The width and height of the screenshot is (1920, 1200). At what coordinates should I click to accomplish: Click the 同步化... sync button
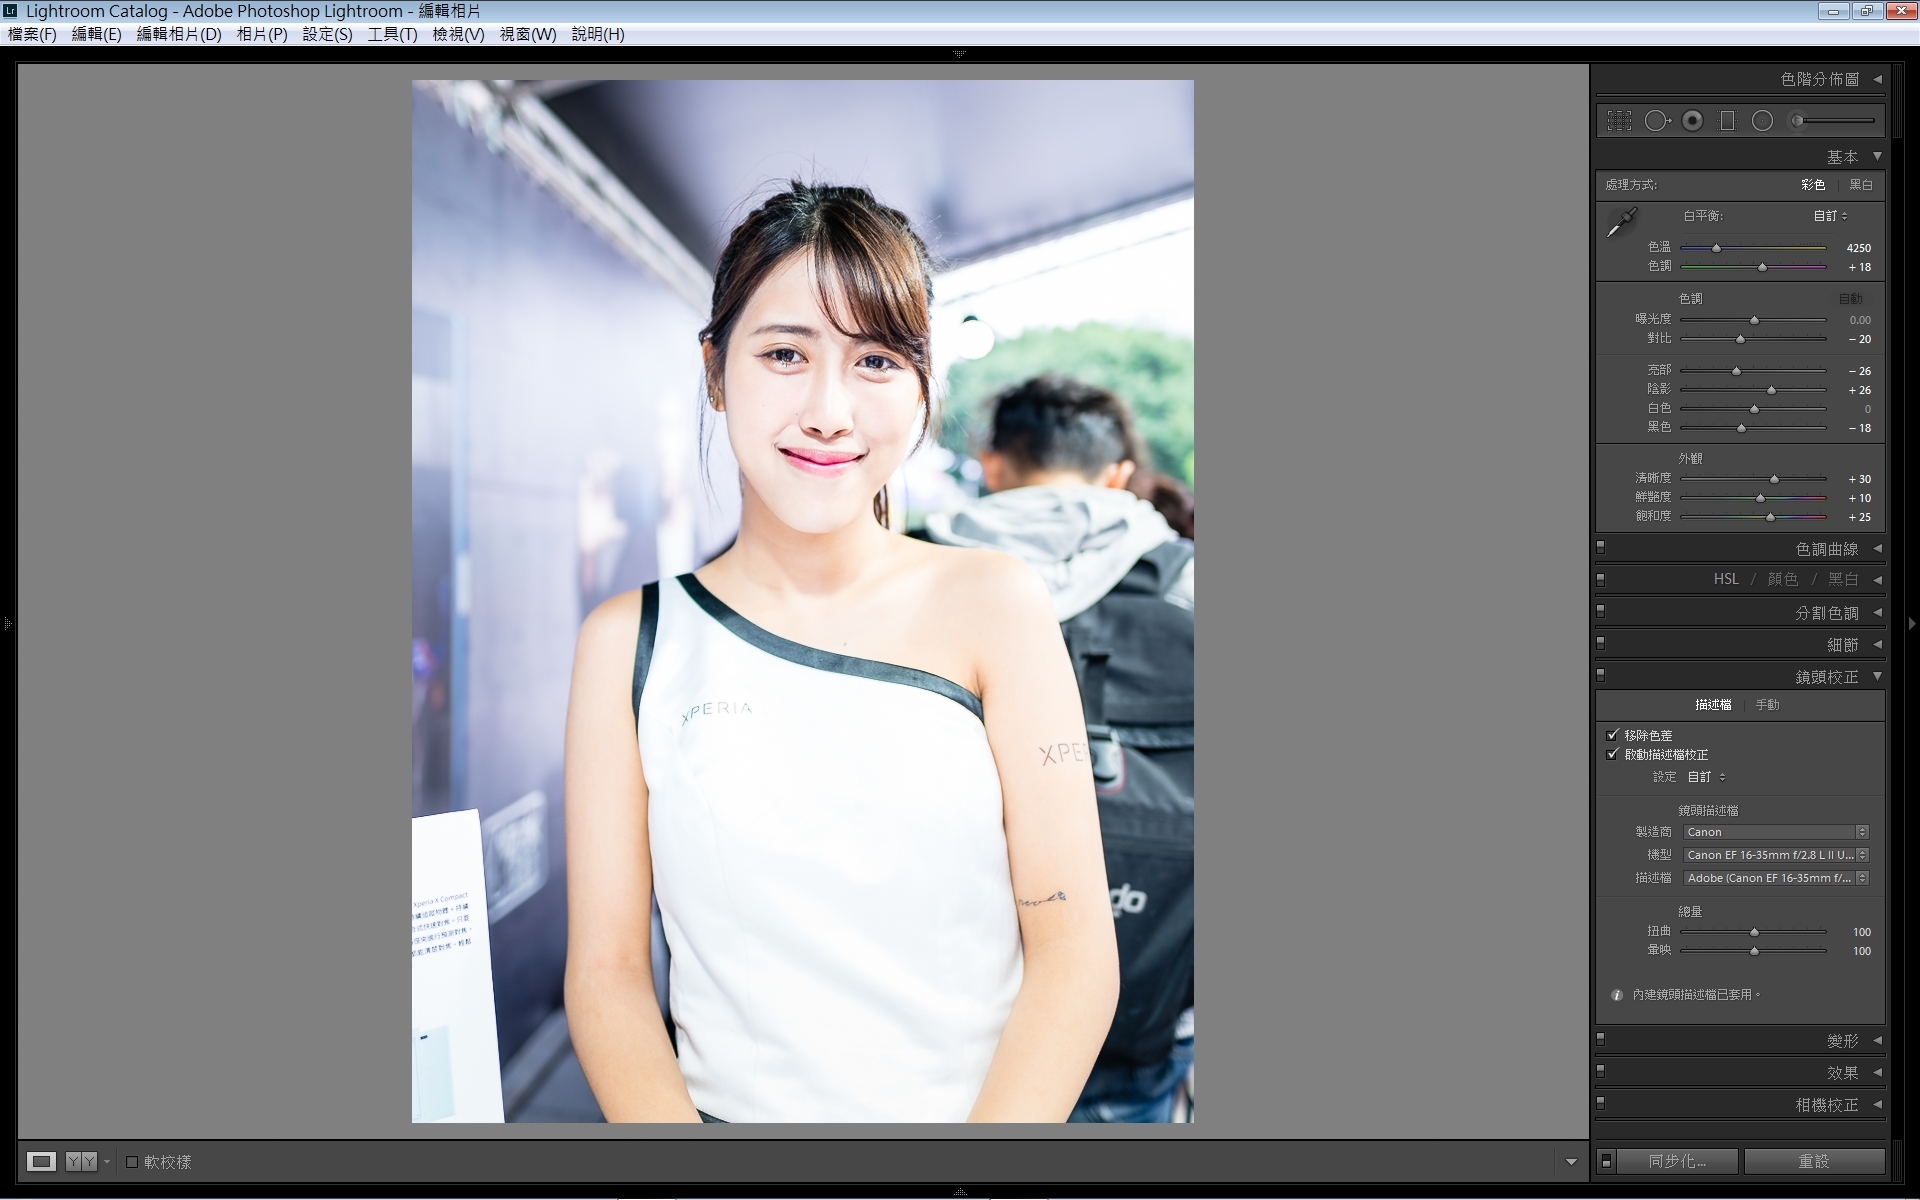click(1678, 1161)
